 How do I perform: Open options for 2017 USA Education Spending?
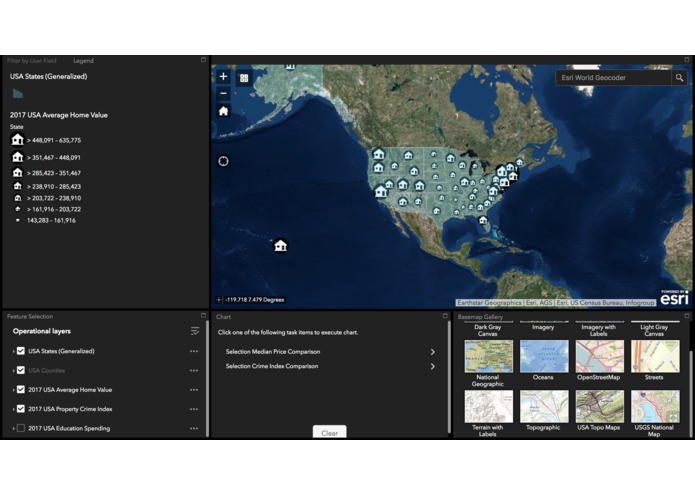(194, 428)
